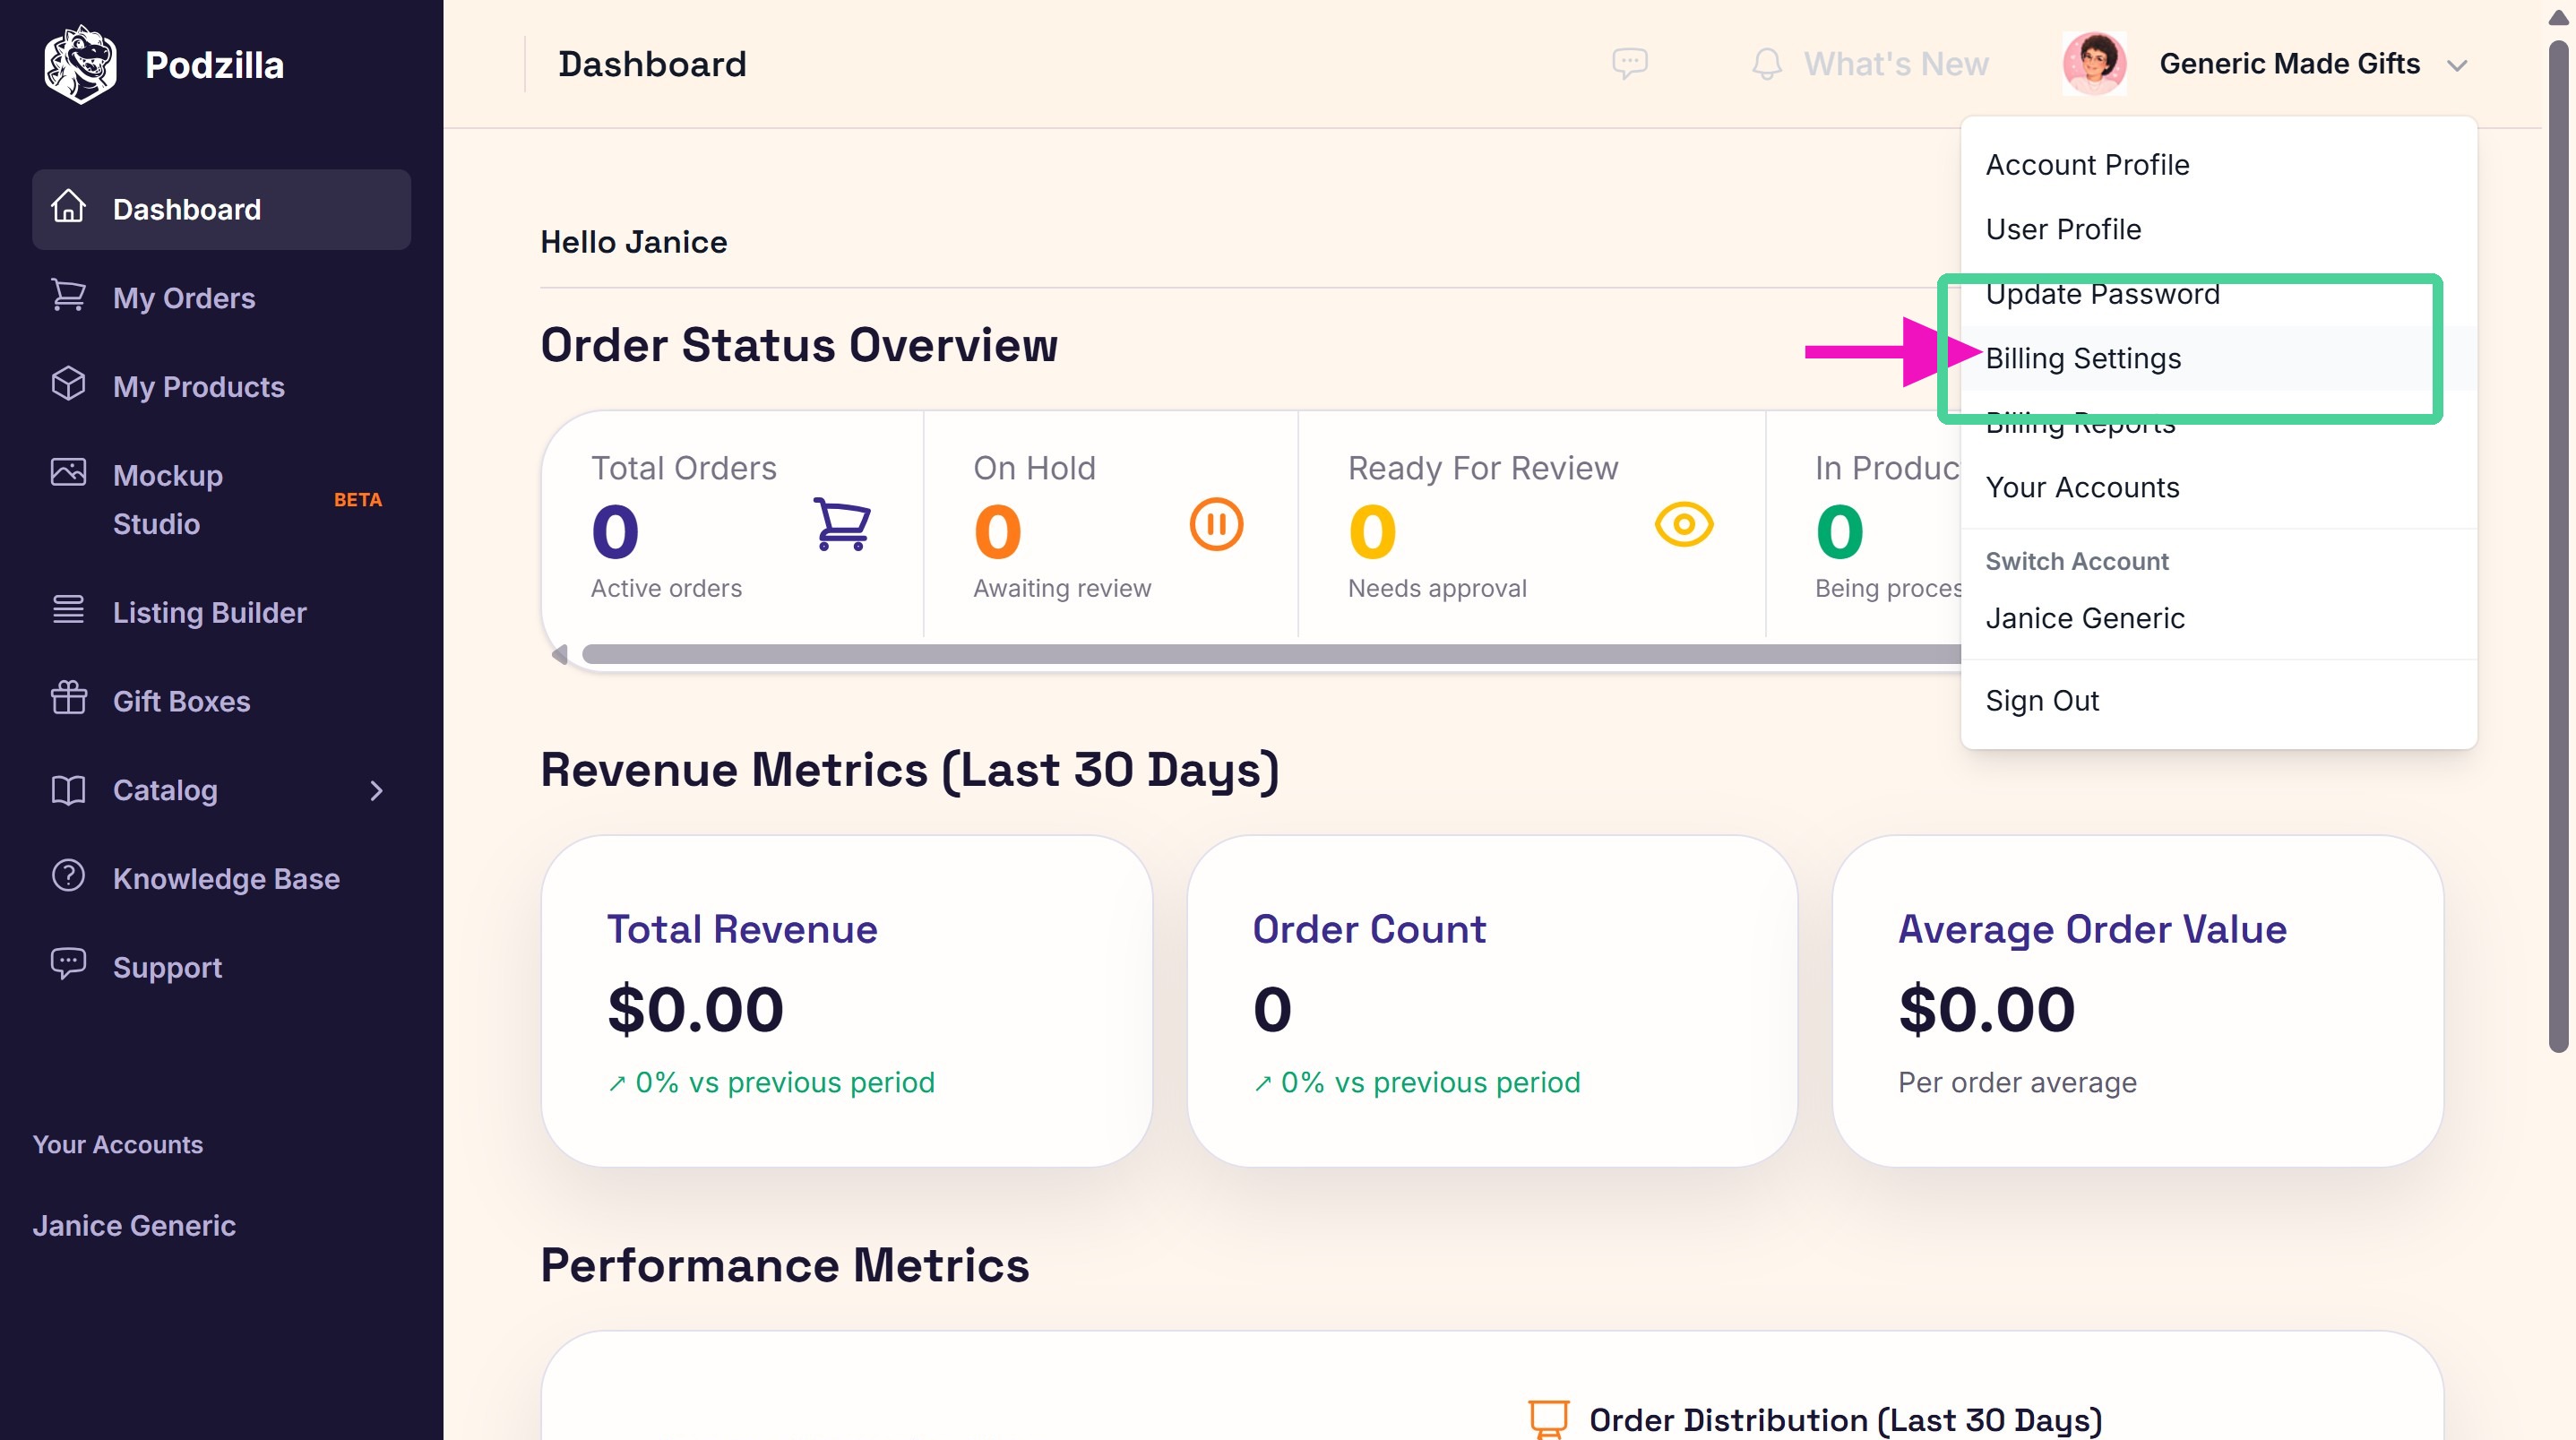Click the Support chat bubble icon
Image resolution: width=2576 pixels, height=1440 pixels.
pos(68,965)
